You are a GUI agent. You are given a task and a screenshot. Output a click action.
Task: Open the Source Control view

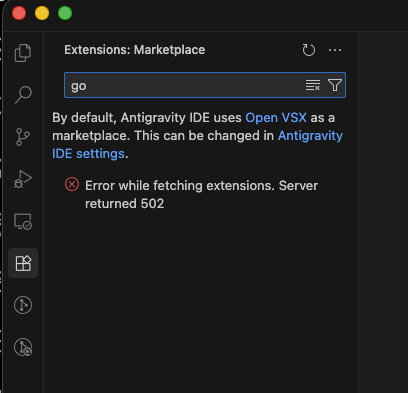(23, 137)
